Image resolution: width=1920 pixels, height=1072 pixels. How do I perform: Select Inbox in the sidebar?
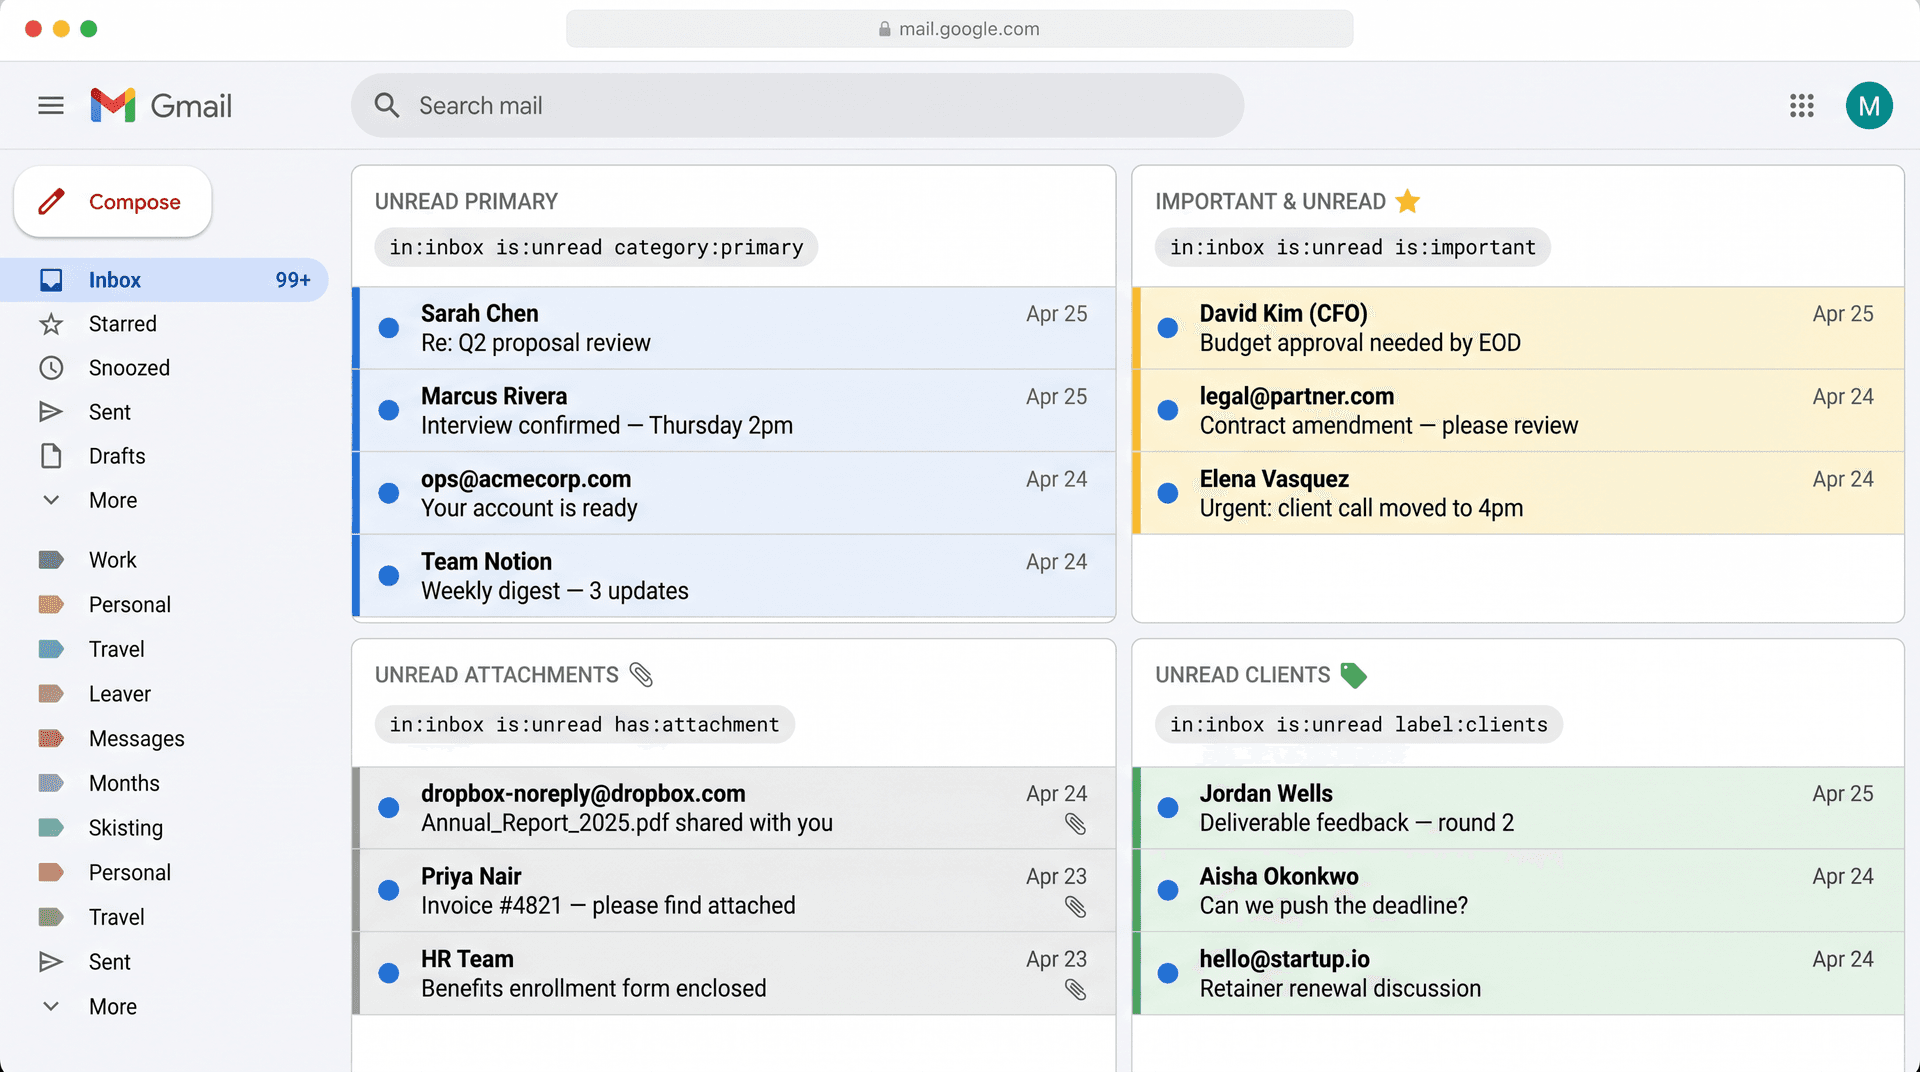114,280
